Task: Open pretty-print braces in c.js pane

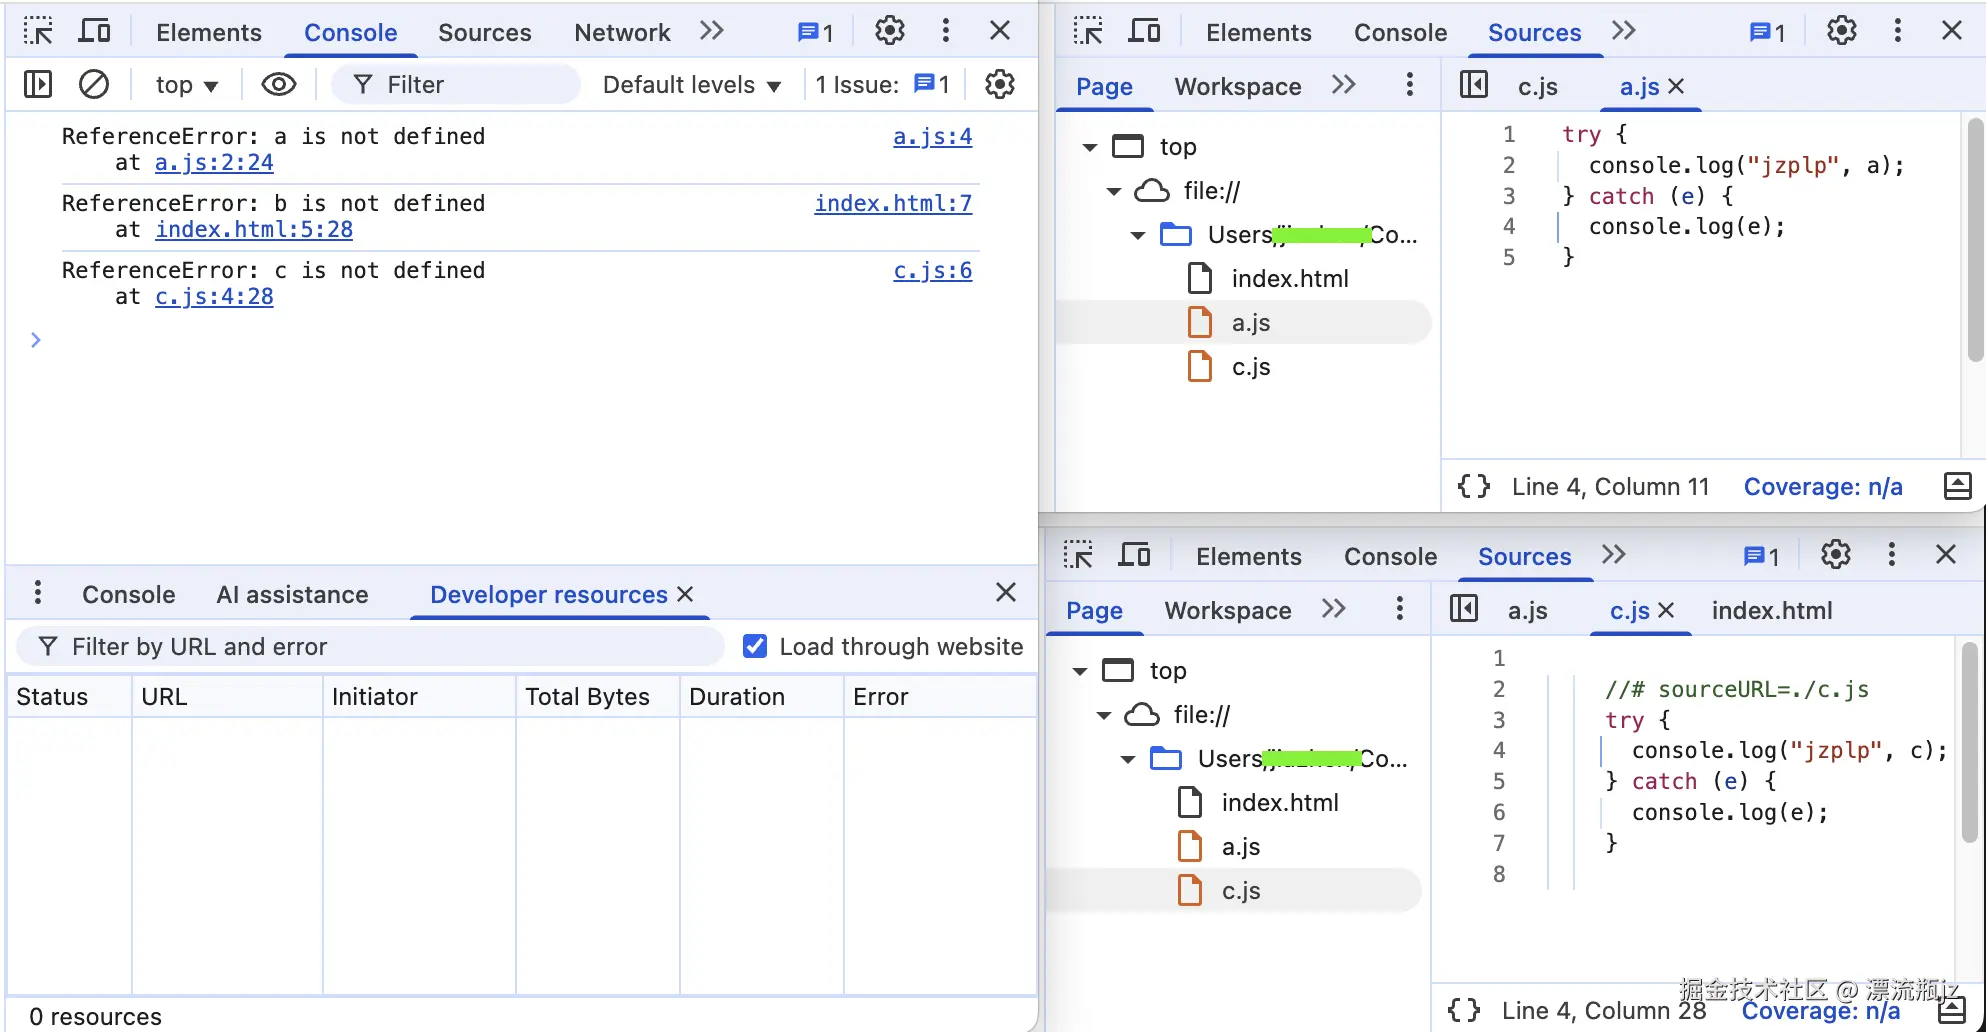Action: [1464, 1010]
